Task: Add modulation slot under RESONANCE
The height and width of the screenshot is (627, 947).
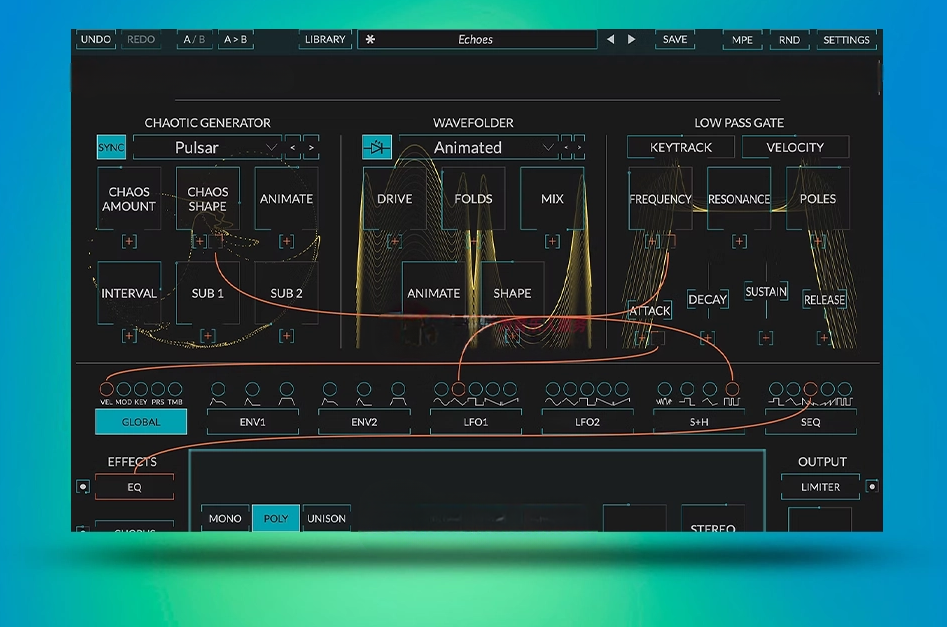Action: (739, 242)
